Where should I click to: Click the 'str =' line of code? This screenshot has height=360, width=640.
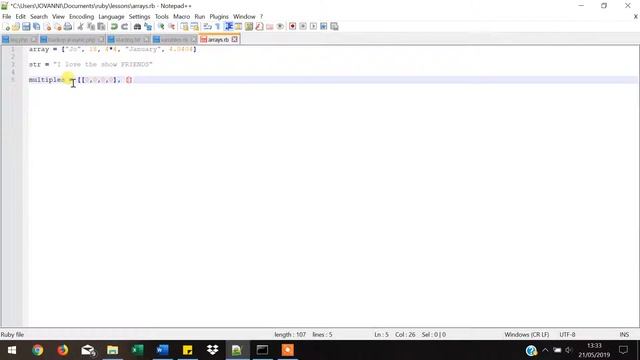pos(90,64)
